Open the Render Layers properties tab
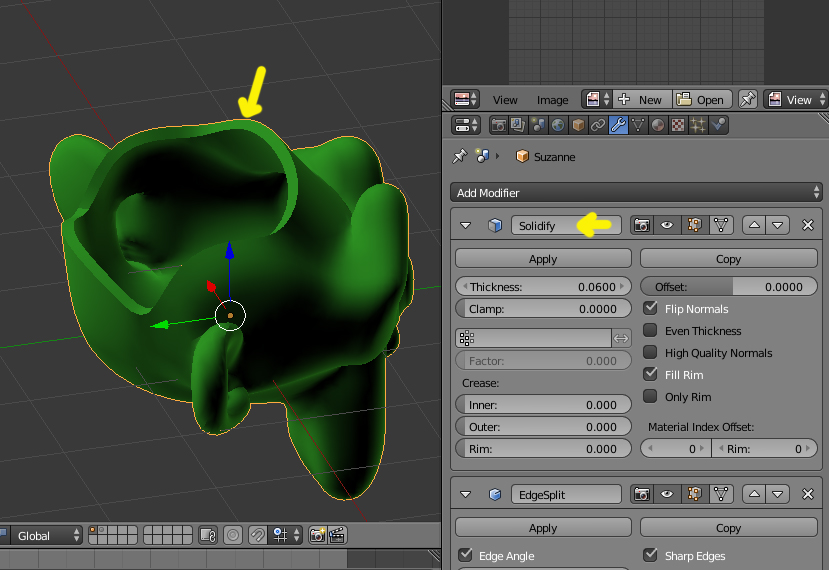The height and width of the screenshot is (570, 829). click(x=518, y=125)
